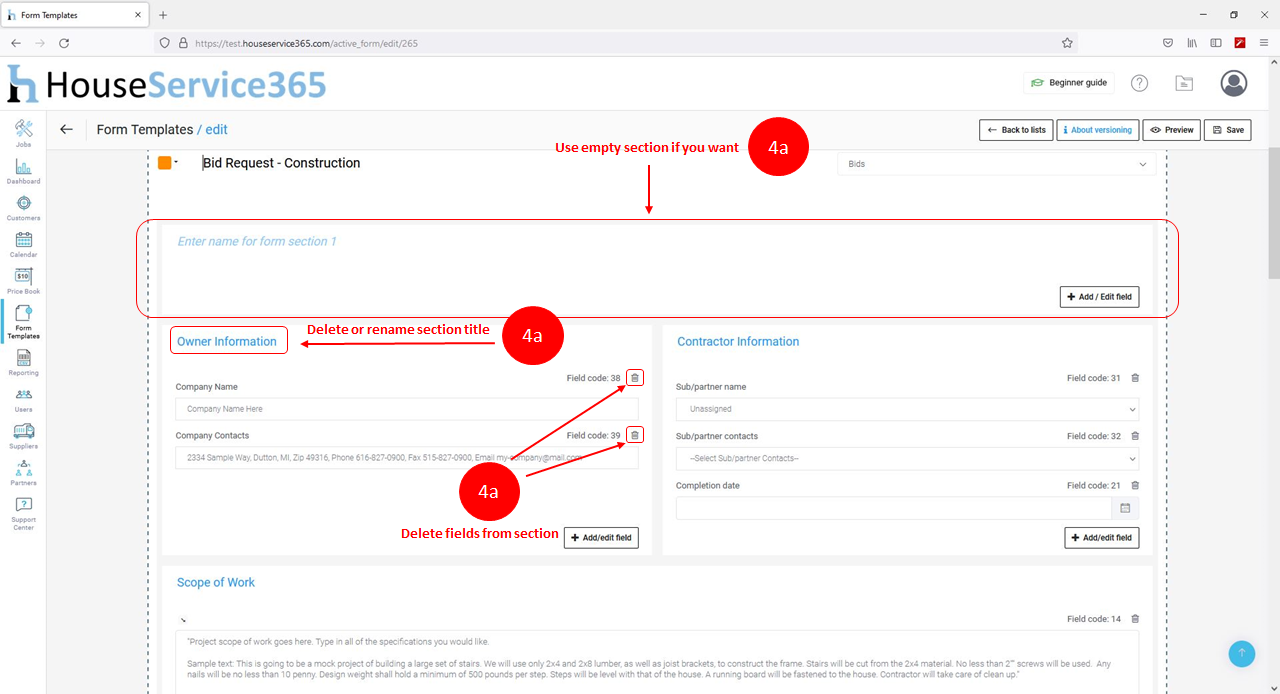1280x694 pixels.
Task: Open the Beginner guide
Action: click(1069, 83)
